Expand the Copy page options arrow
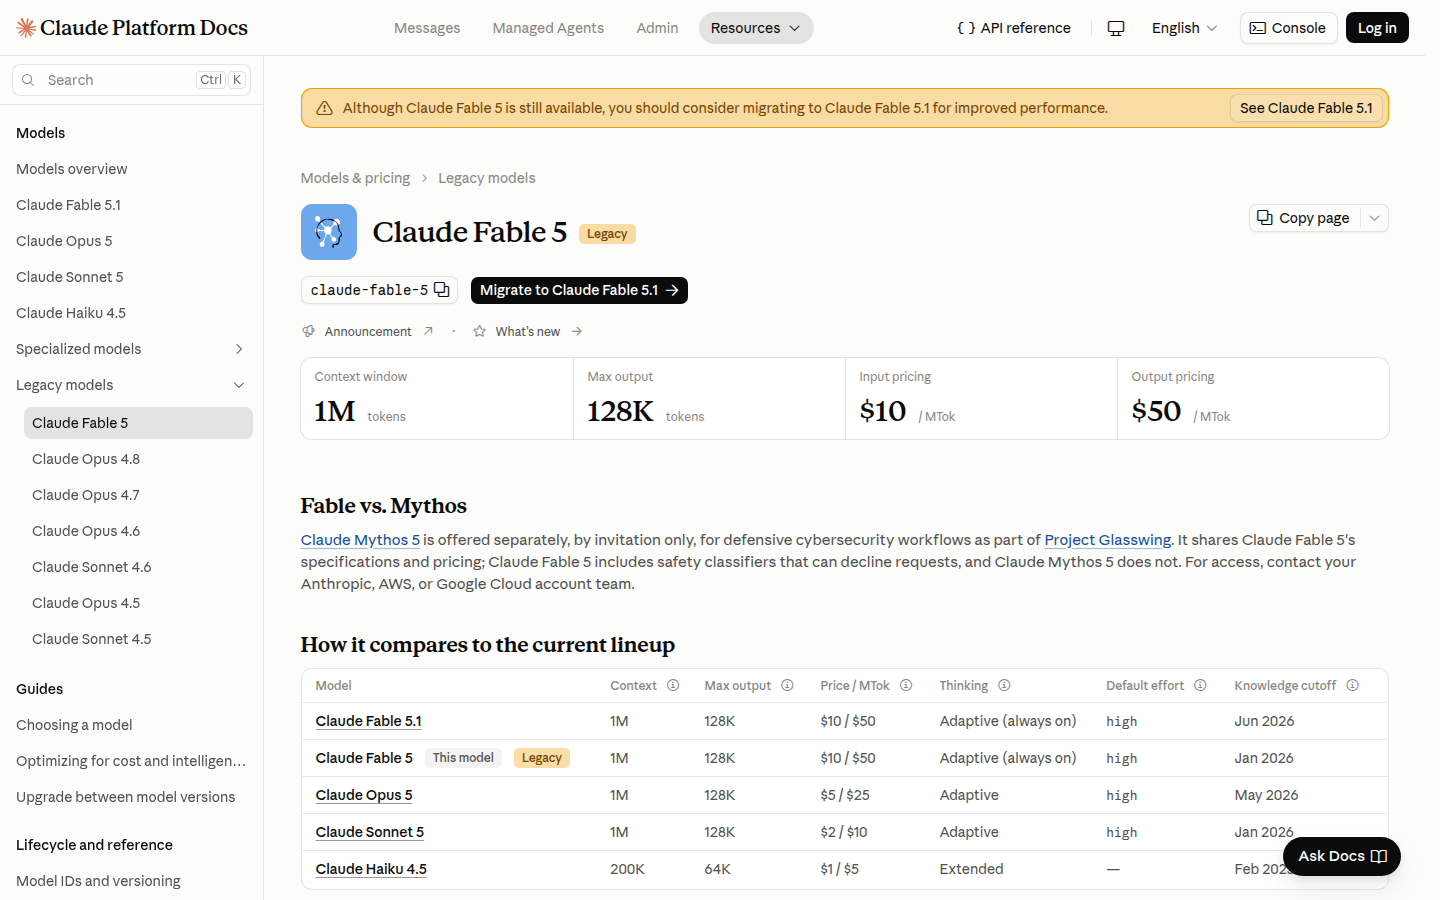The image size is (1440, 900). click(x=1375, y=218)
